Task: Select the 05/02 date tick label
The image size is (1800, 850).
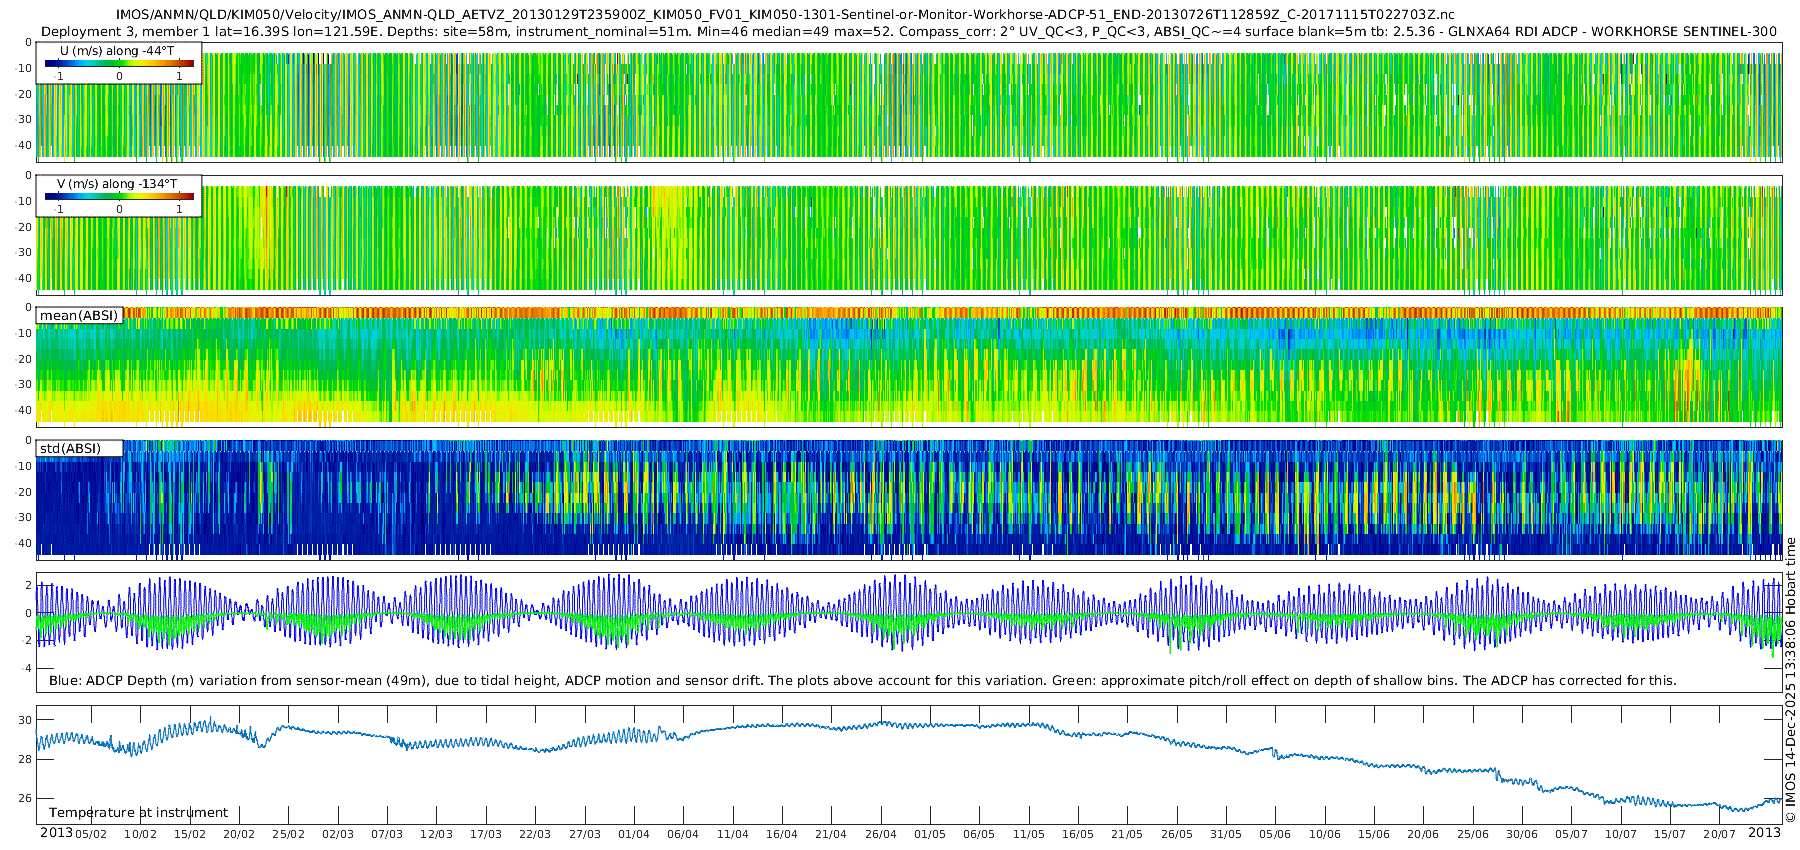Action: tap(91, 834)
